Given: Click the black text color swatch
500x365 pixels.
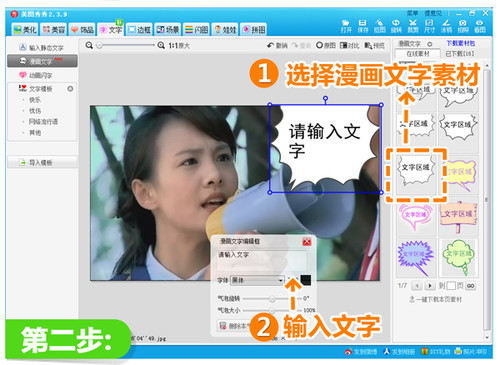Looking at the screenshot, I should [x=306, y=280].
